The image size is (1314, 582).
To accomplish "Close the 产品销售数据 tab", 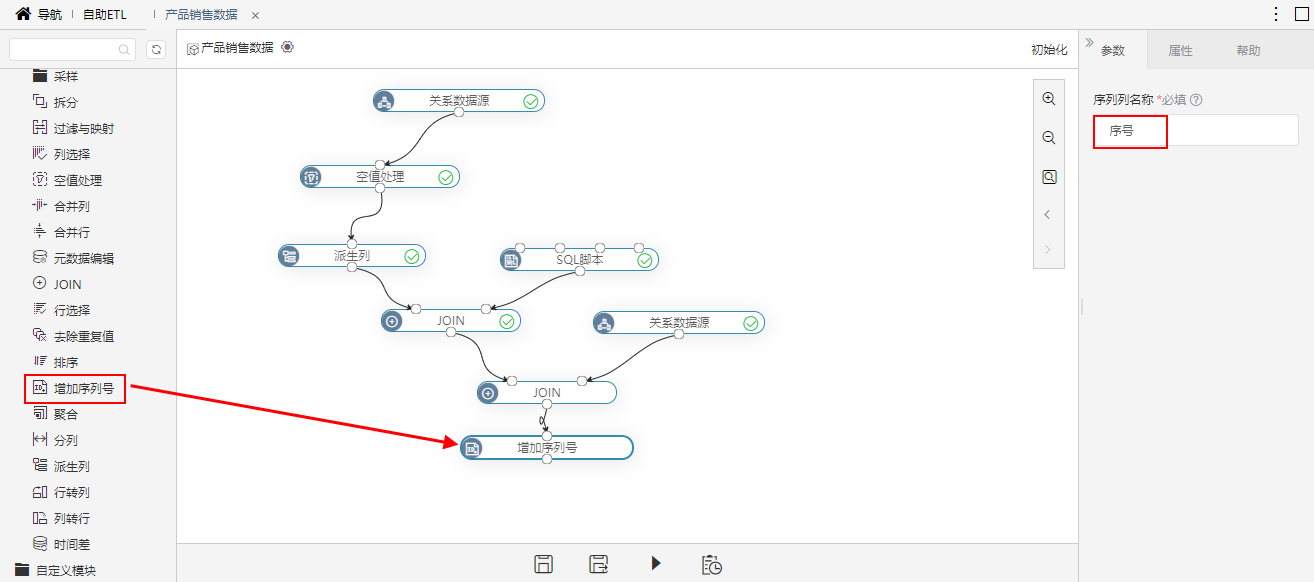I will [x=255, y=15].
